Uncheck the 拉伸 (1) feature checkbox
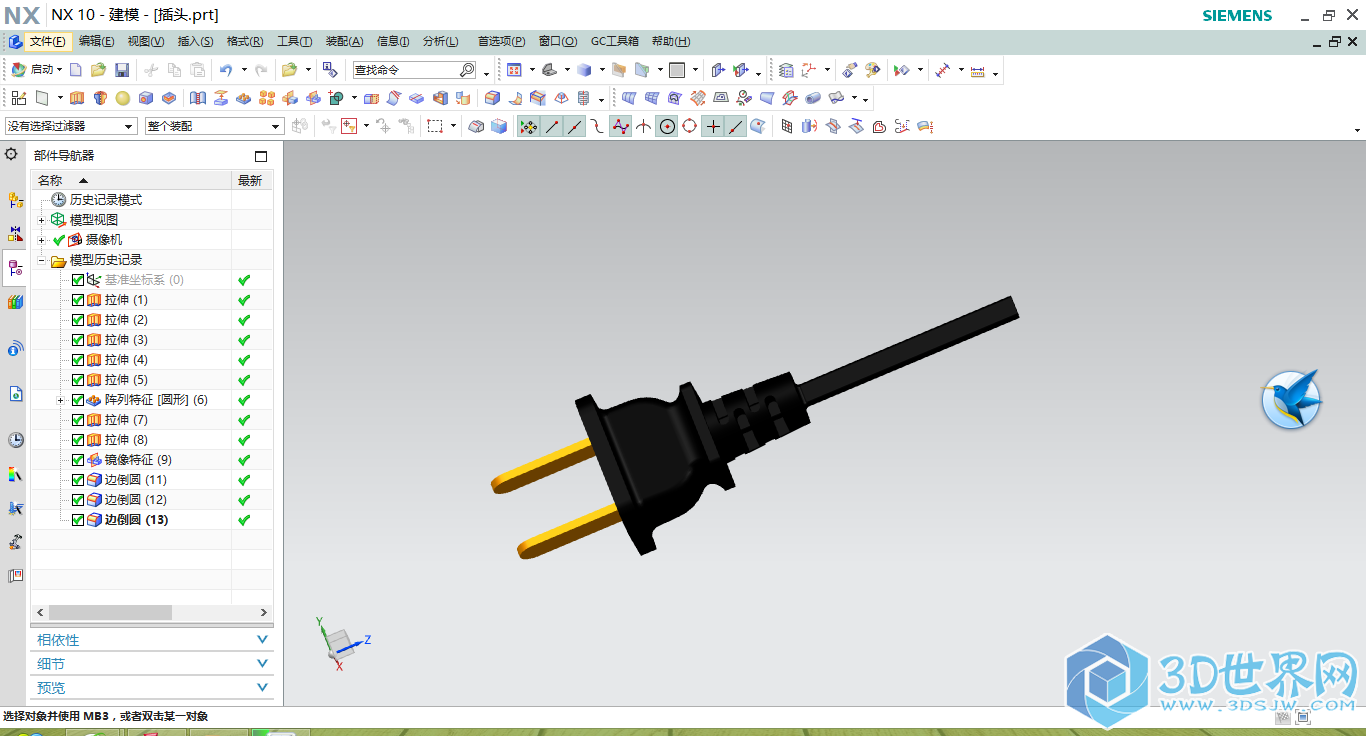The height and width of the screenshot is (736, 1366). [x=78, y=300]
